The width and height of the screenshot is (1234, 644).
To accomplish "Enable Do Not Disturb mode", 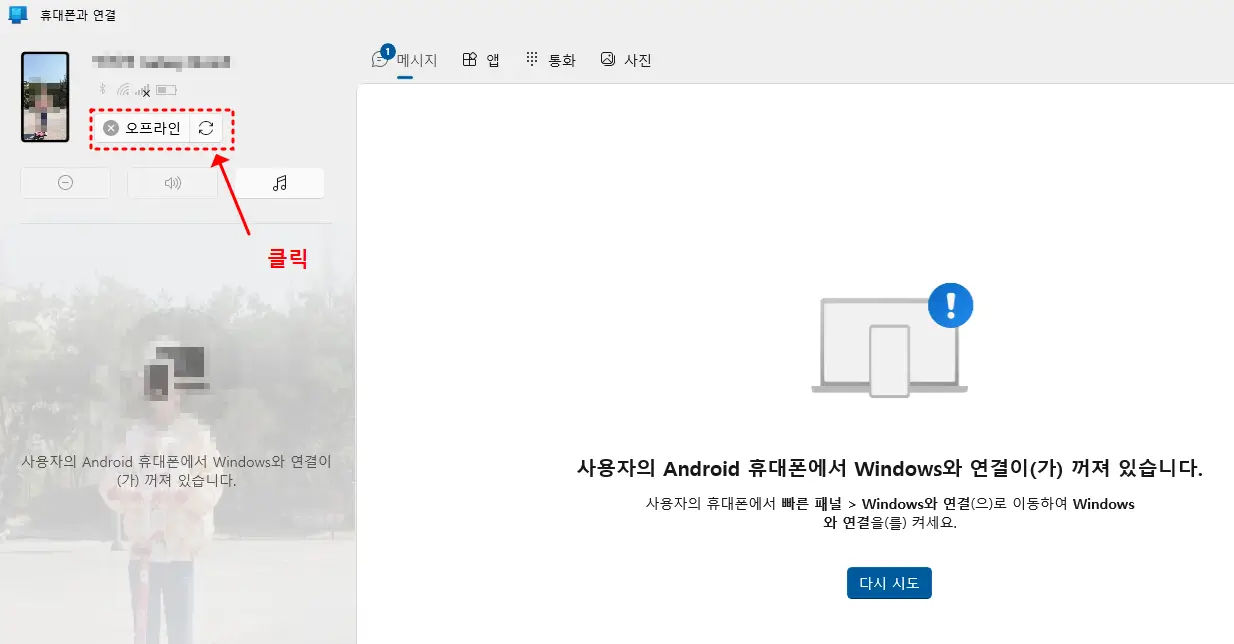I will coord(65,182).
